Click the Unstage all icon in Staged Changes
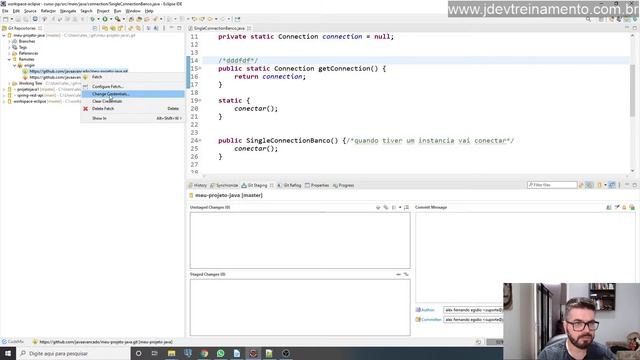The image size is (640, 360). (x=406, y=274)
